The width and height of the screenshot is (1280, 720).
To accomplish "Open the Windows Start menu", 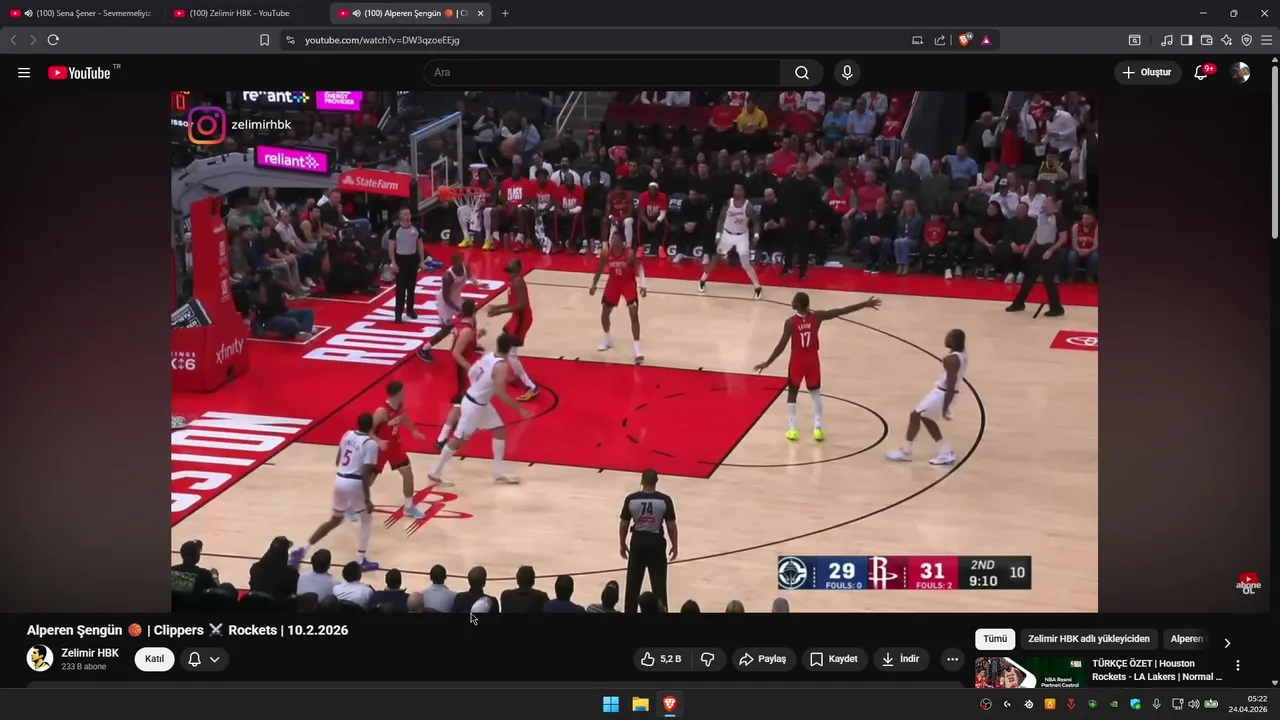I will point(611,704).
